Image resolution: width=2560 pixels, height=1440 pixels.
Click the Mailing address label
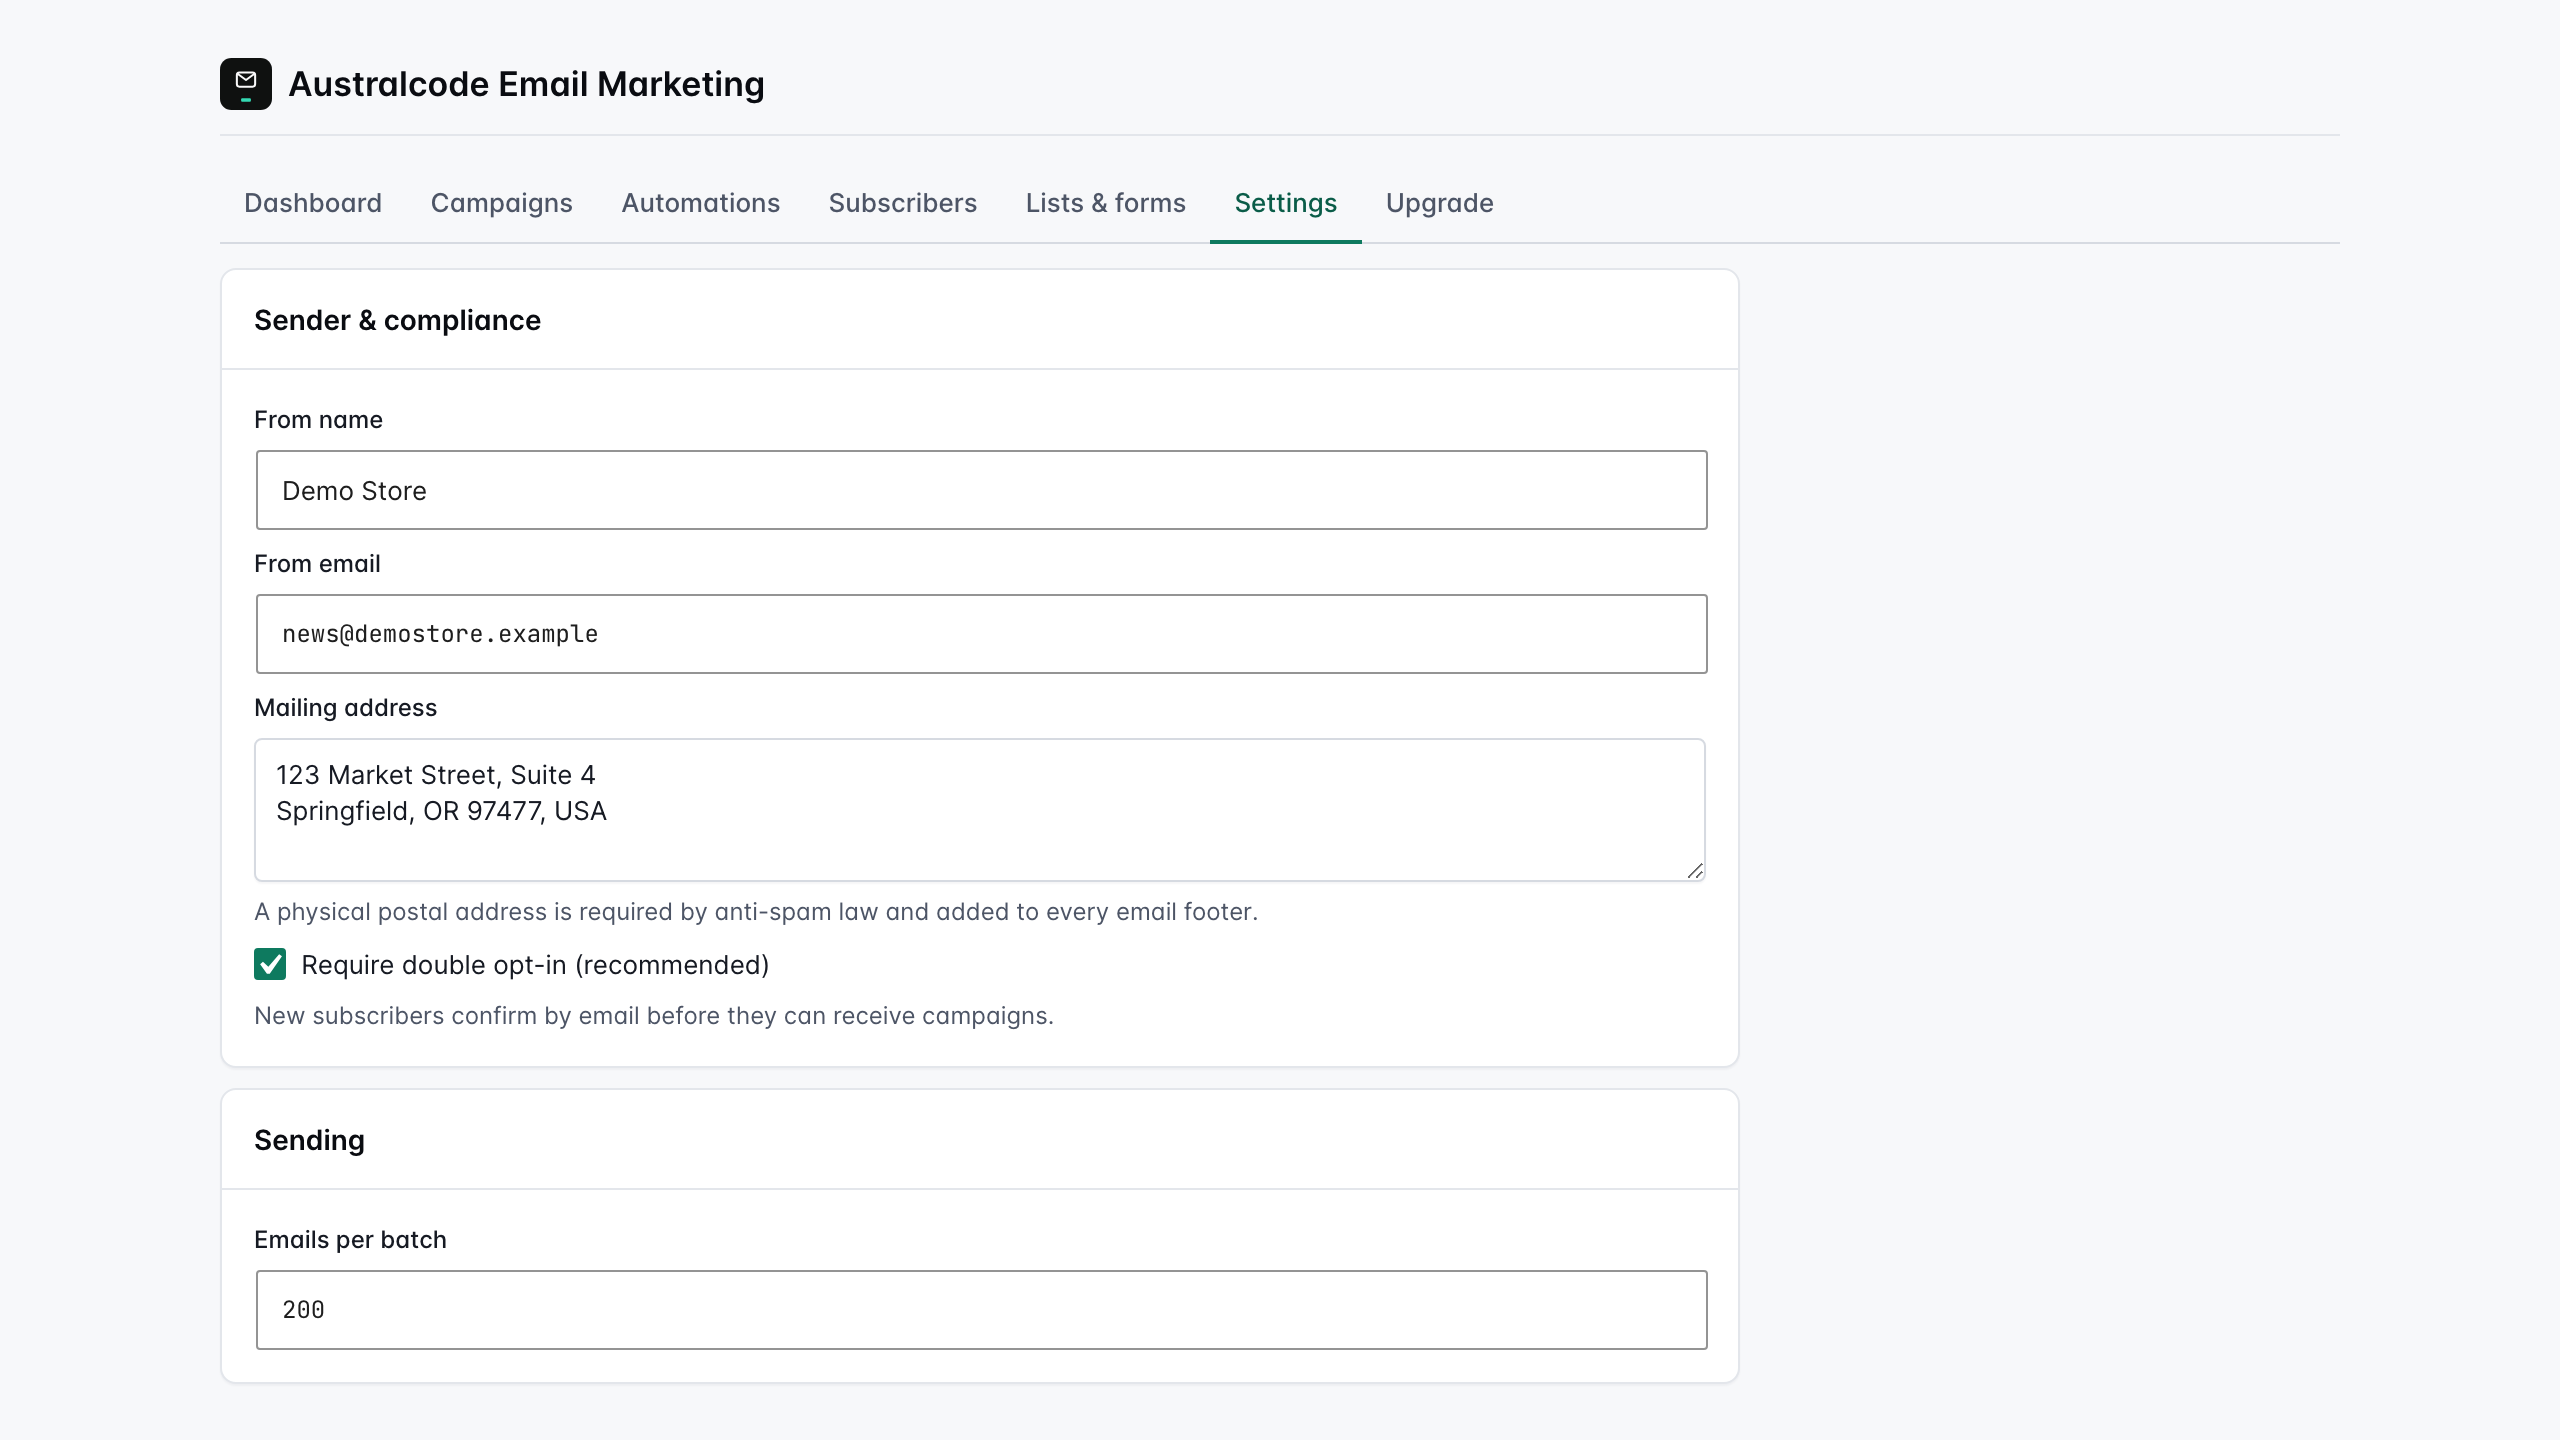coord(346,708)
